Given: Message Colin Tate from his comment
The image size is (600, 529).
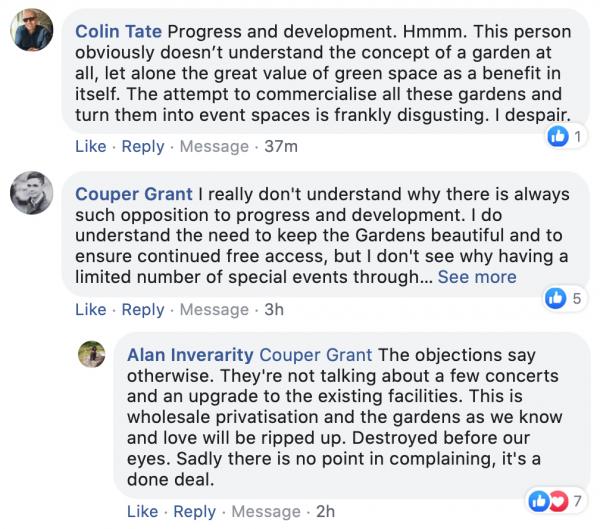Looking at the screenshot, I should [214, 147].
